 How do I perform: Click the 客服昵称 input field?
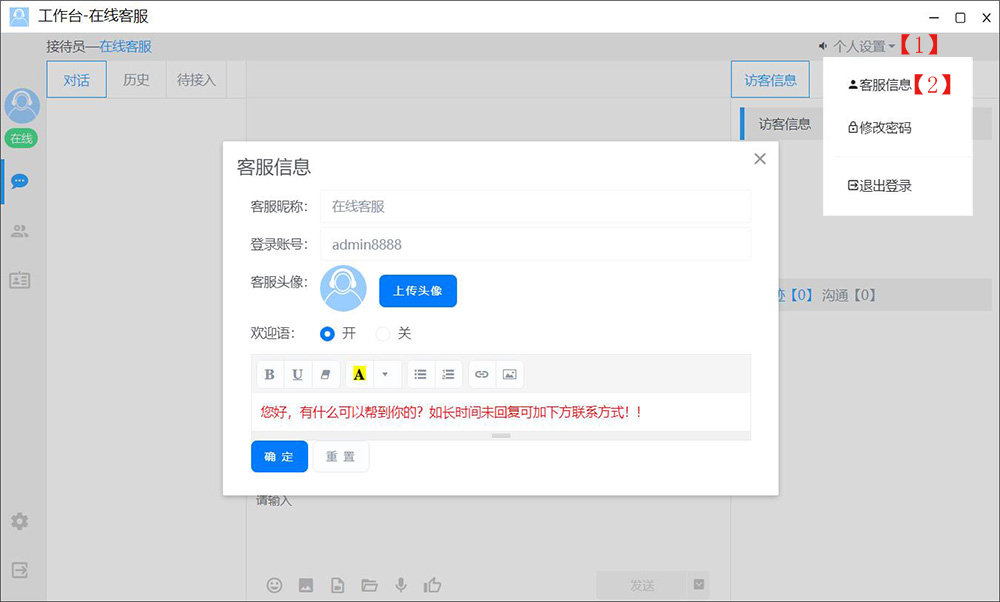click(x=534, y=206)
